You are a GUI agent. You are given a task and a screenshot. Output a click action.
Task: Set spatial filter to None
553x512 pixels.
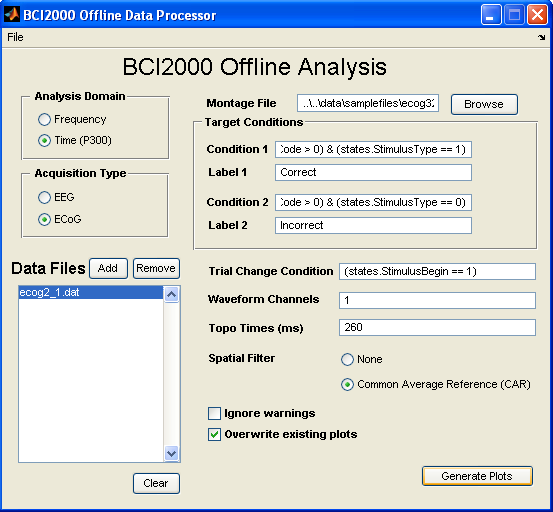[347, 359]
